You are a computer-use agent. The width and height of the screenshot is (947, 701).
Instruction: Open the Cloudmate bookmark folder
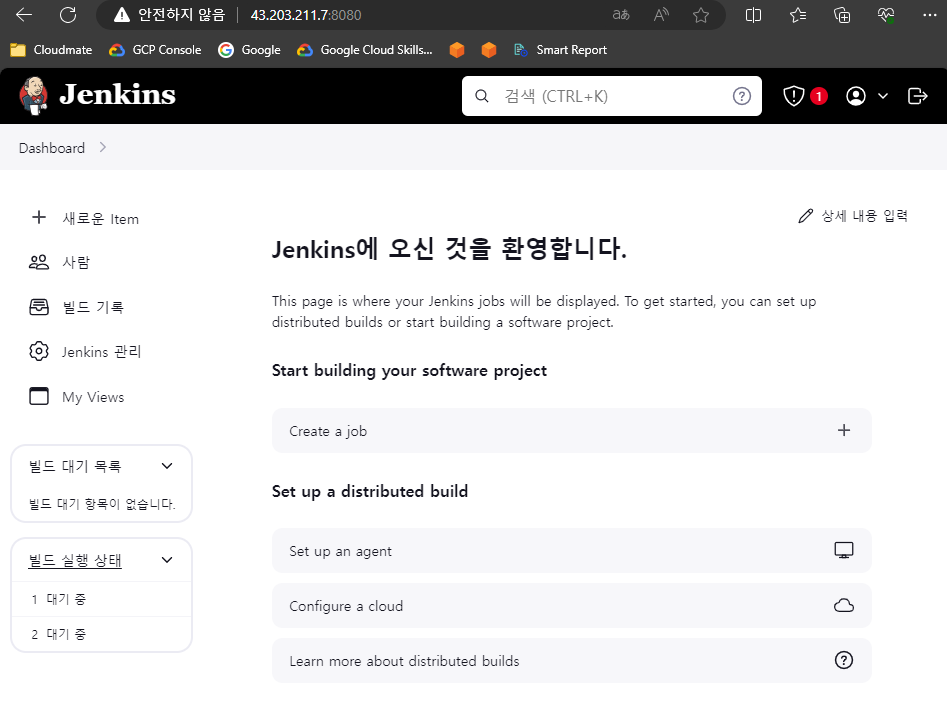coord(51,50)
